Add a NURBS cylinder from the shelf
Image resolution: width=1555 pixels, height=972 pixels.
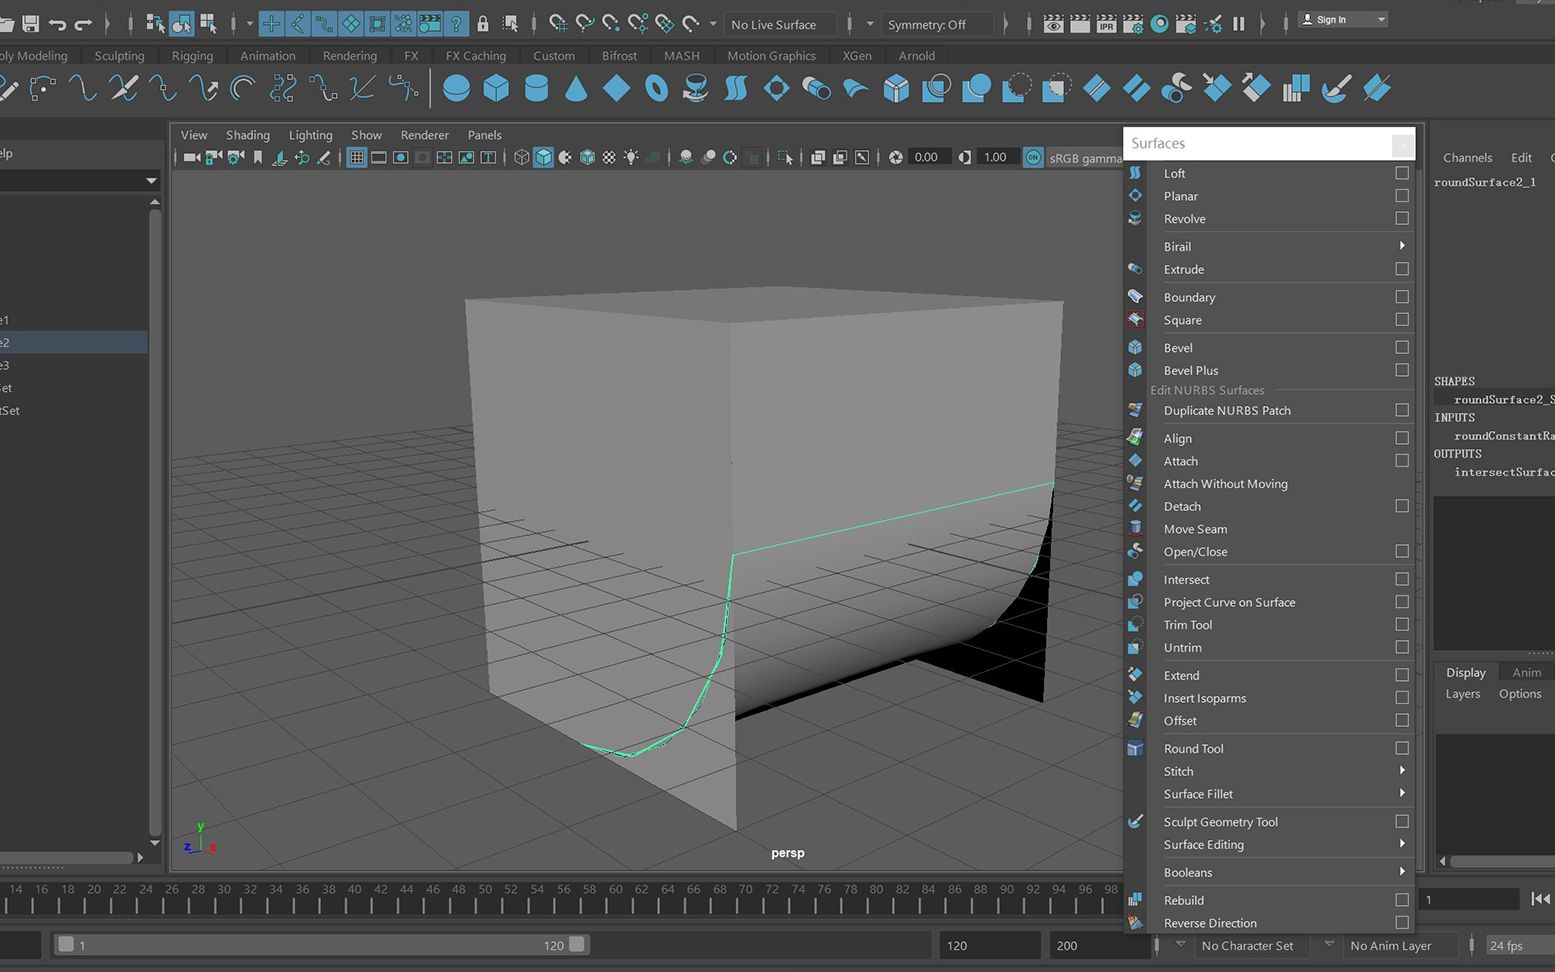(536, 89)
